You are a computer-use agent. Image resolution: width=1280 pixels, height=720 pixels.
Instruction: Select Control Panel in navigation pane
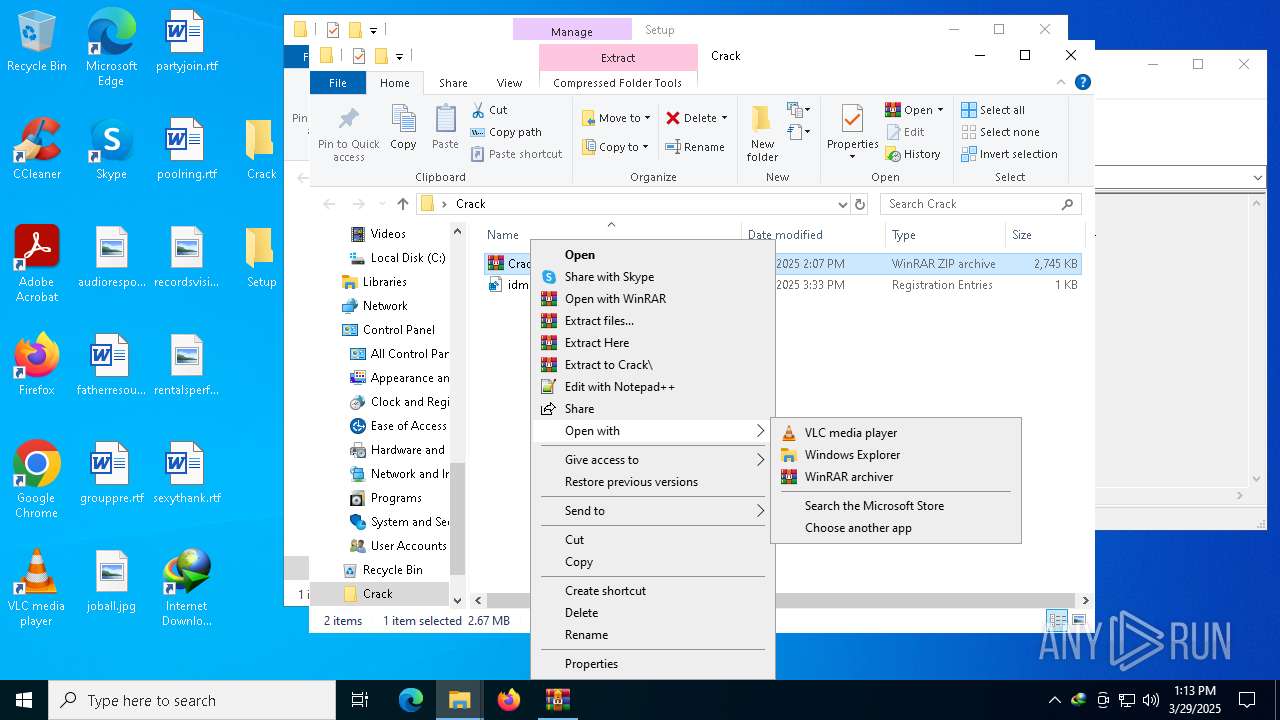(x=398, y=330)
